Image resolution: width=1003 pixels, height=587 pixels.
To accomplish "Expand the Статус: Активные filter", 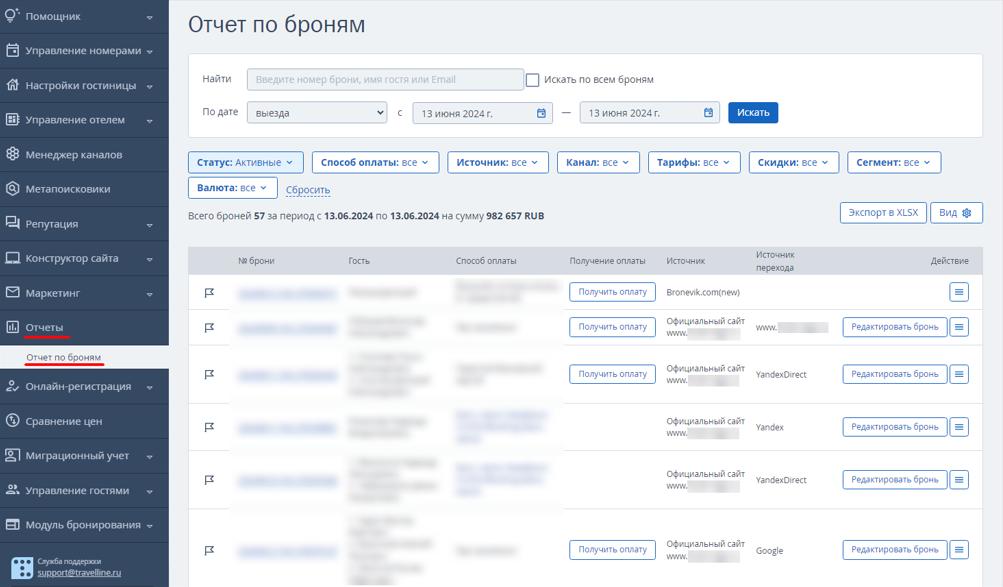I will 245,162.
